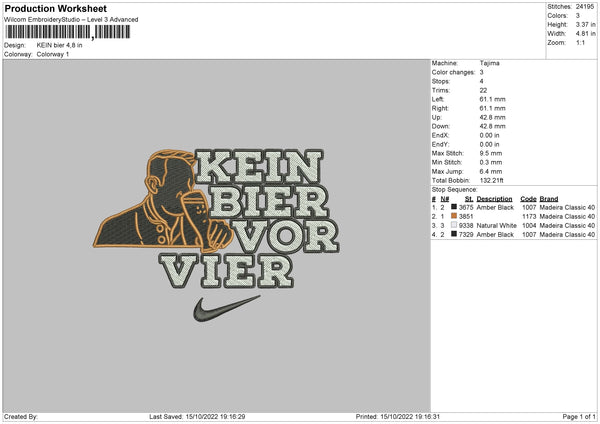Viewport: 600px width, 424px height.
Task: Select the barcode under the worksheet title
Action: coord(68,32)
